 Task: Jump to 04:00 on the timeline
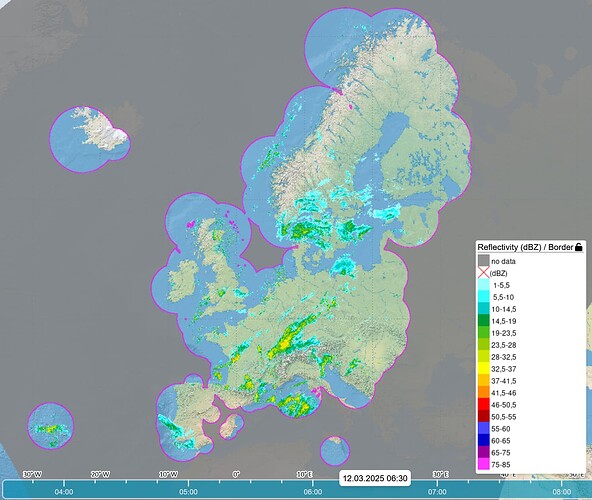pos(64,492)
